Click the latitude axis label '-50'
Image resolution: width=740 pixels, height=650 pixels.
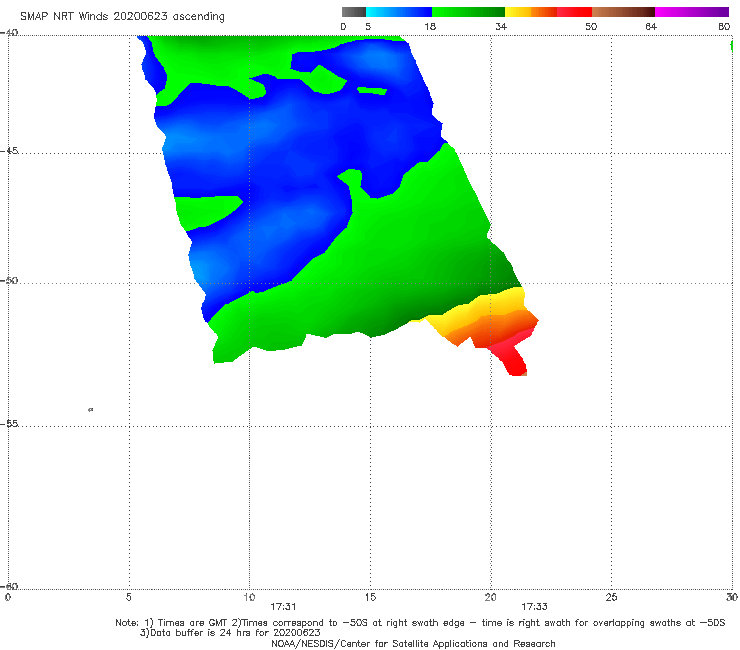10,280
